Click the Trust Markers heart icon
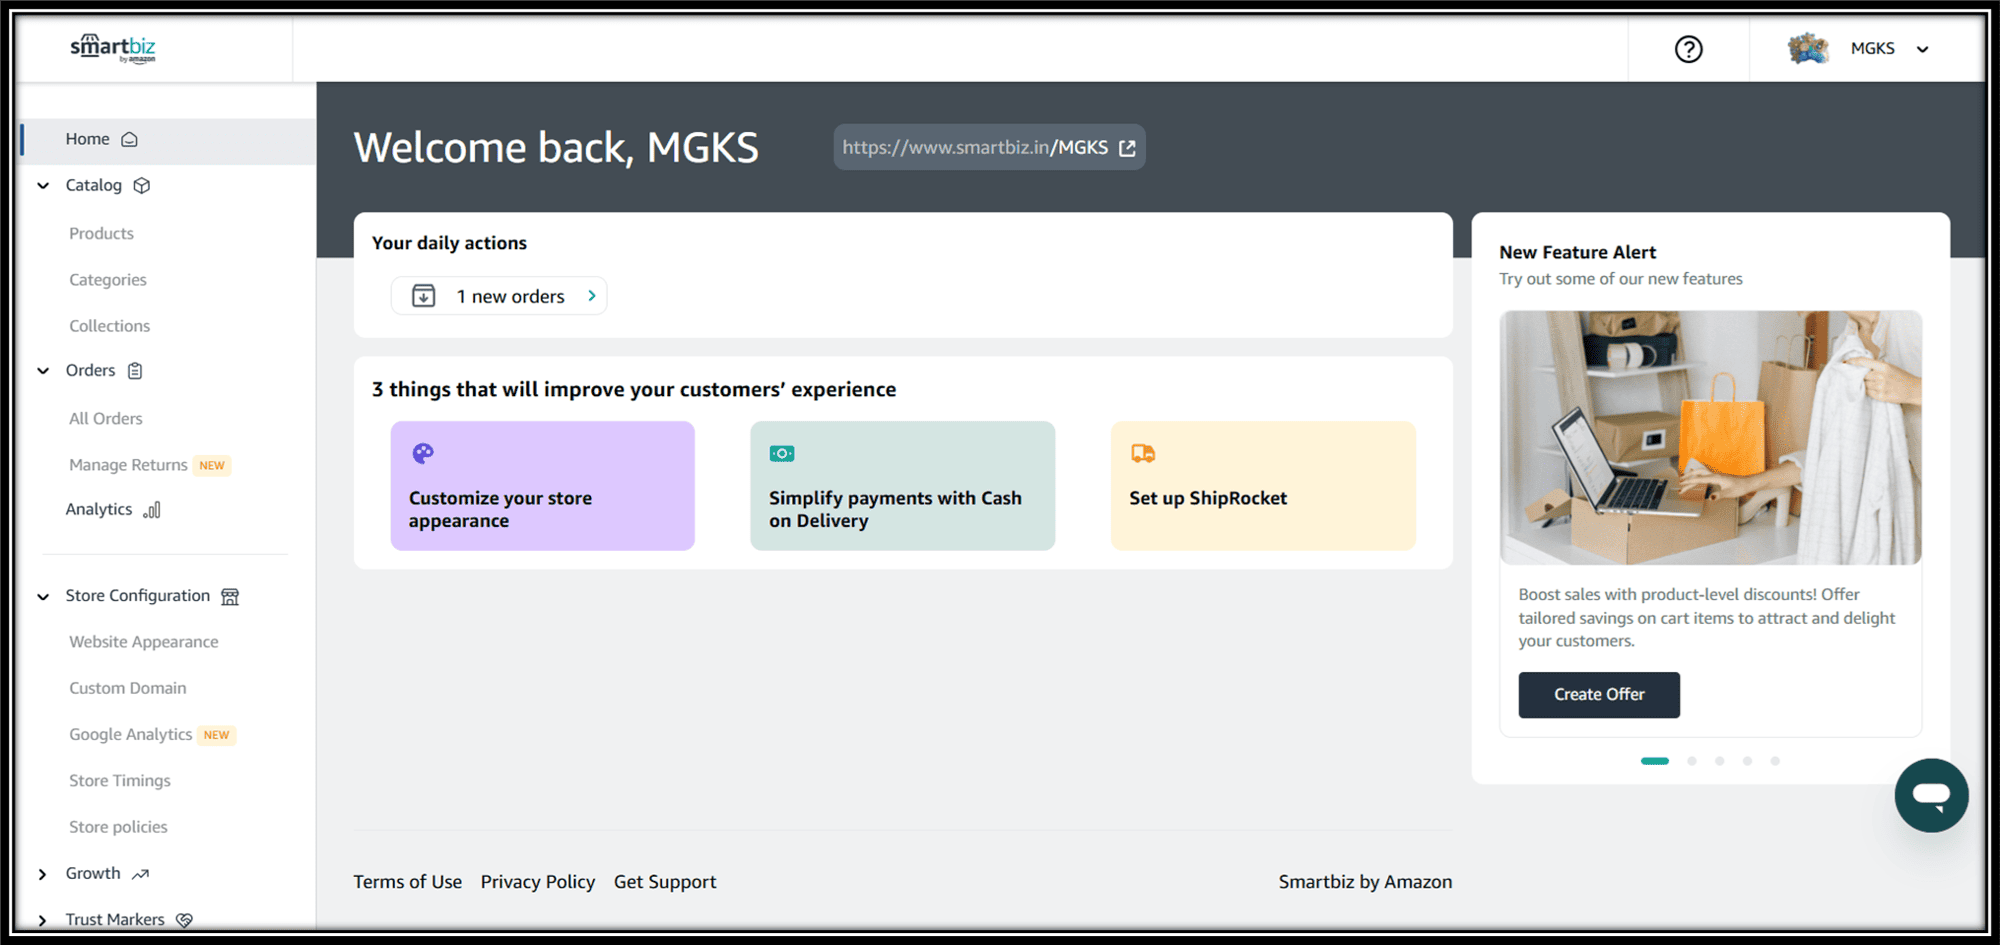The height and width of the screenshot is (945, 2000). coord(184,920)
